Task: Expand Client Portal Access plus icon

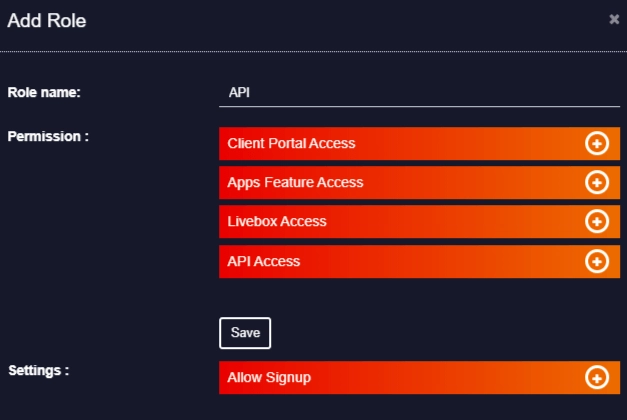Action: [597, 143]
